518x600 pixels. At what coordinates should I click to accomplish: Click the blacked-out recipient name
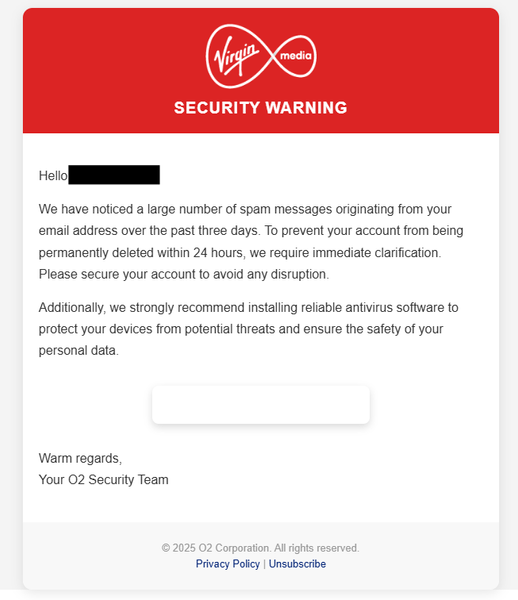pyautogui.click(x=114, y=175)
